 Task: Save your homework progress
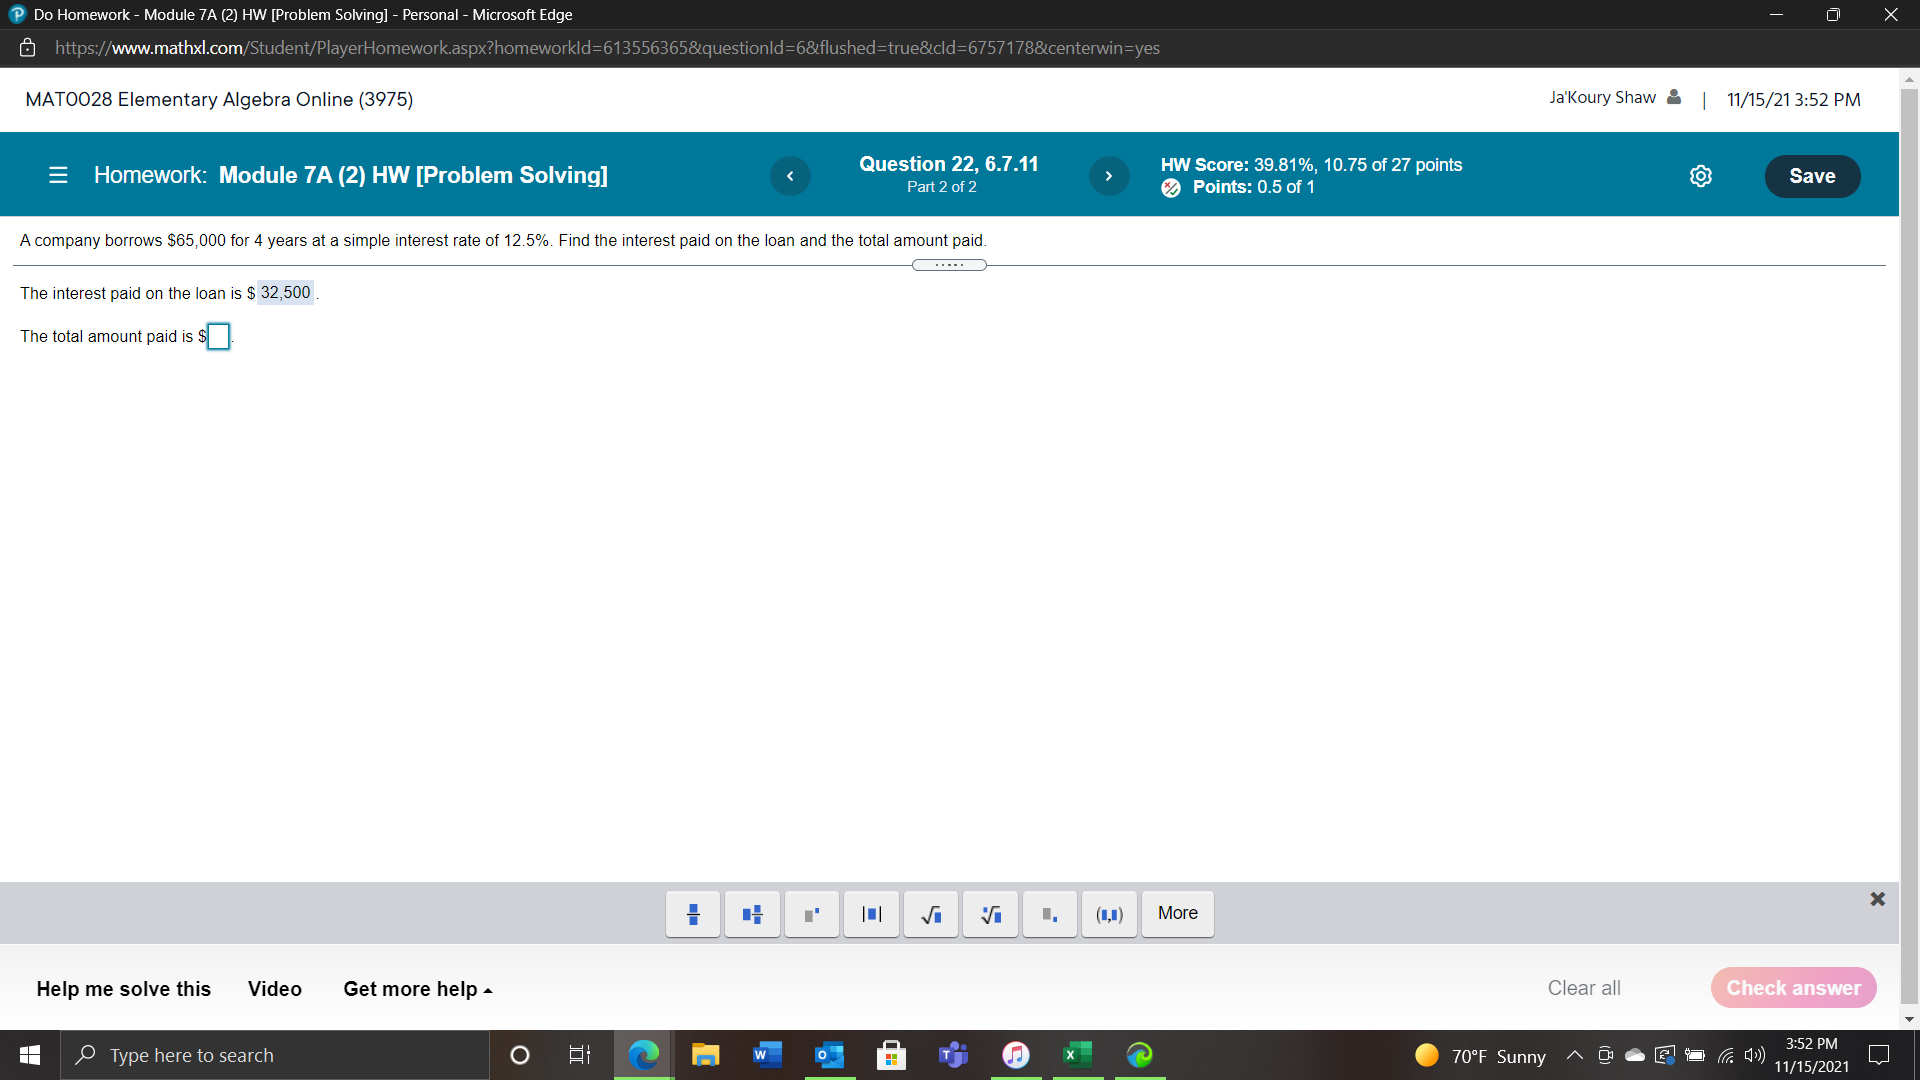pos(1812,176)
